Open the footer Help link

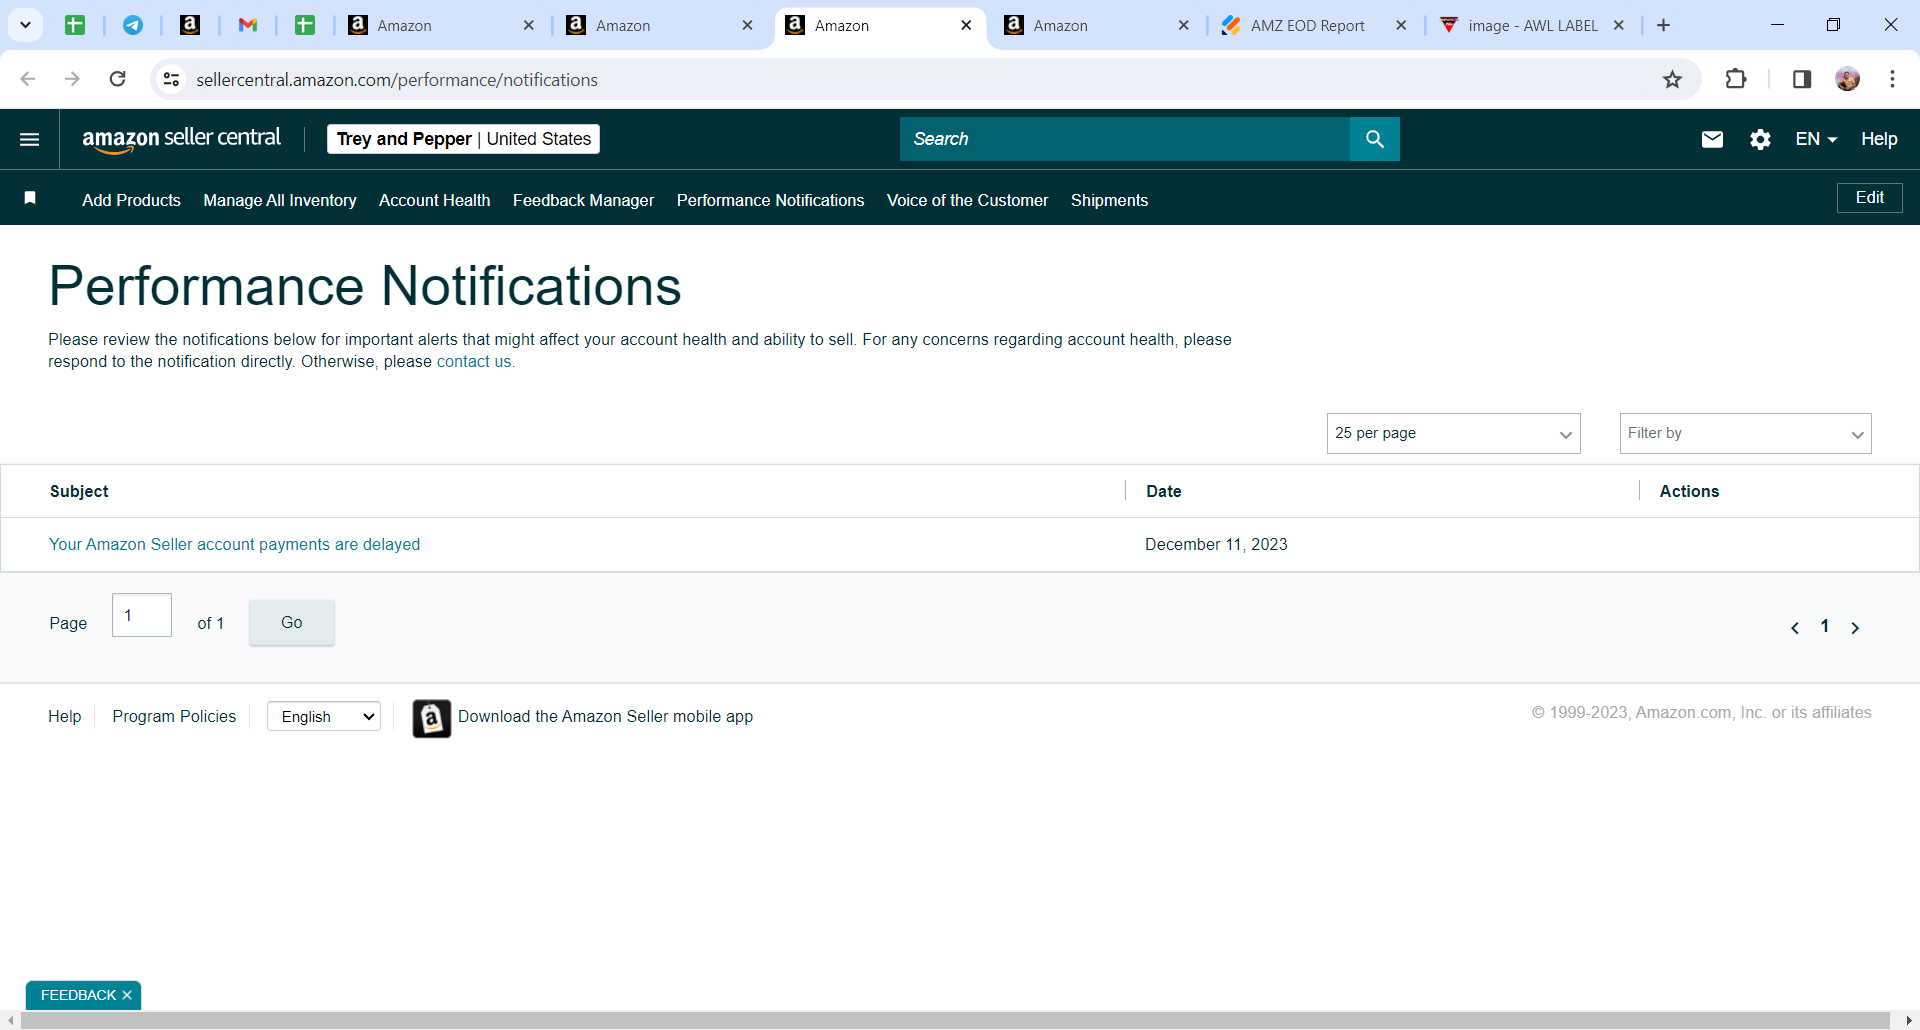(x=65, y=716)
